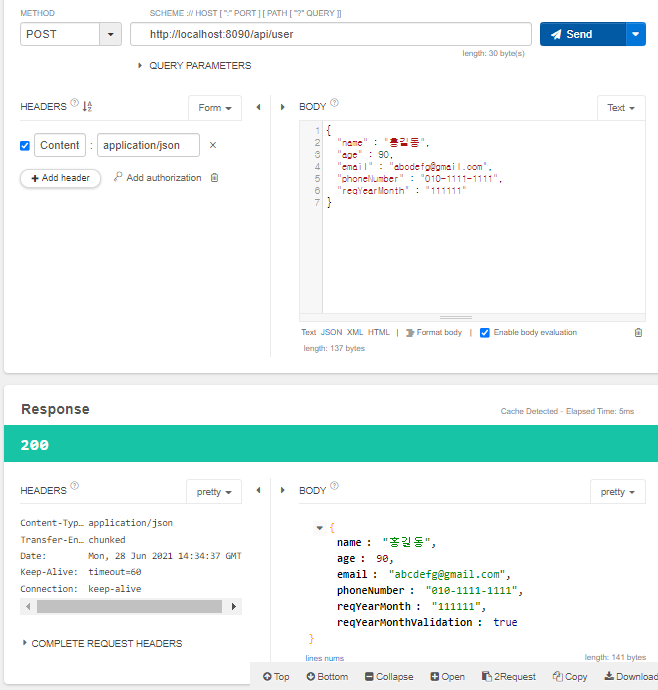Clear request body with trash icon
This screenshot has height=690, width=658.
pyautogui.click(x=638, y=333)
